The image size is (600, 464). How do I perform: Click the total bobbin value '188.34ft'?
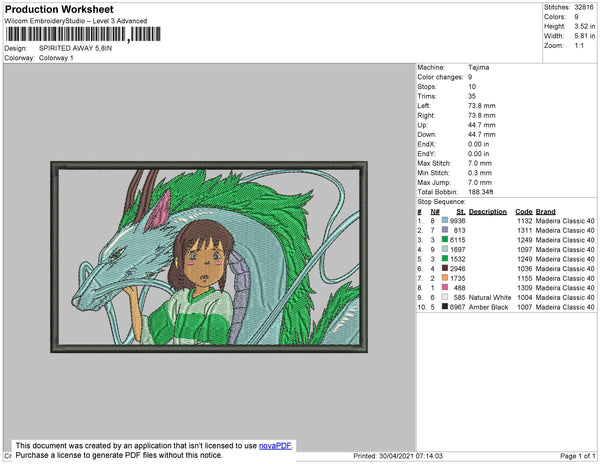[x=481, y=192]
